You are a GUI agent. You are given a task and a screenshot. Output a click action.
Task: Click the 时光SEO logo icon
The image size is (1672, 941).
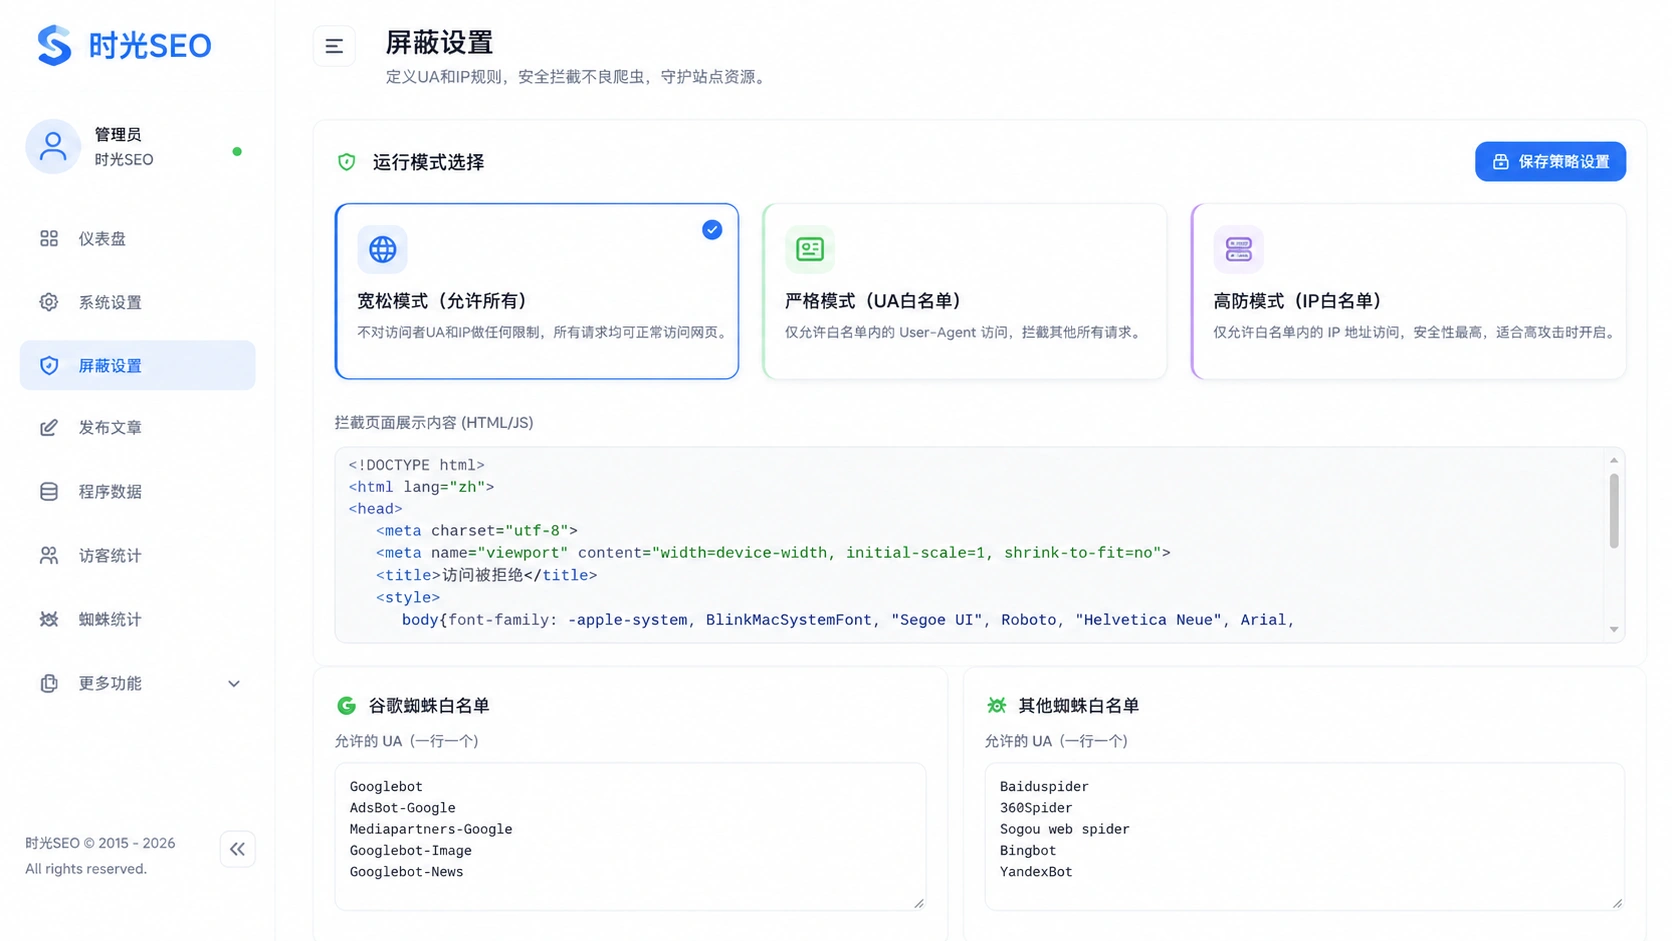pos(54,45)
